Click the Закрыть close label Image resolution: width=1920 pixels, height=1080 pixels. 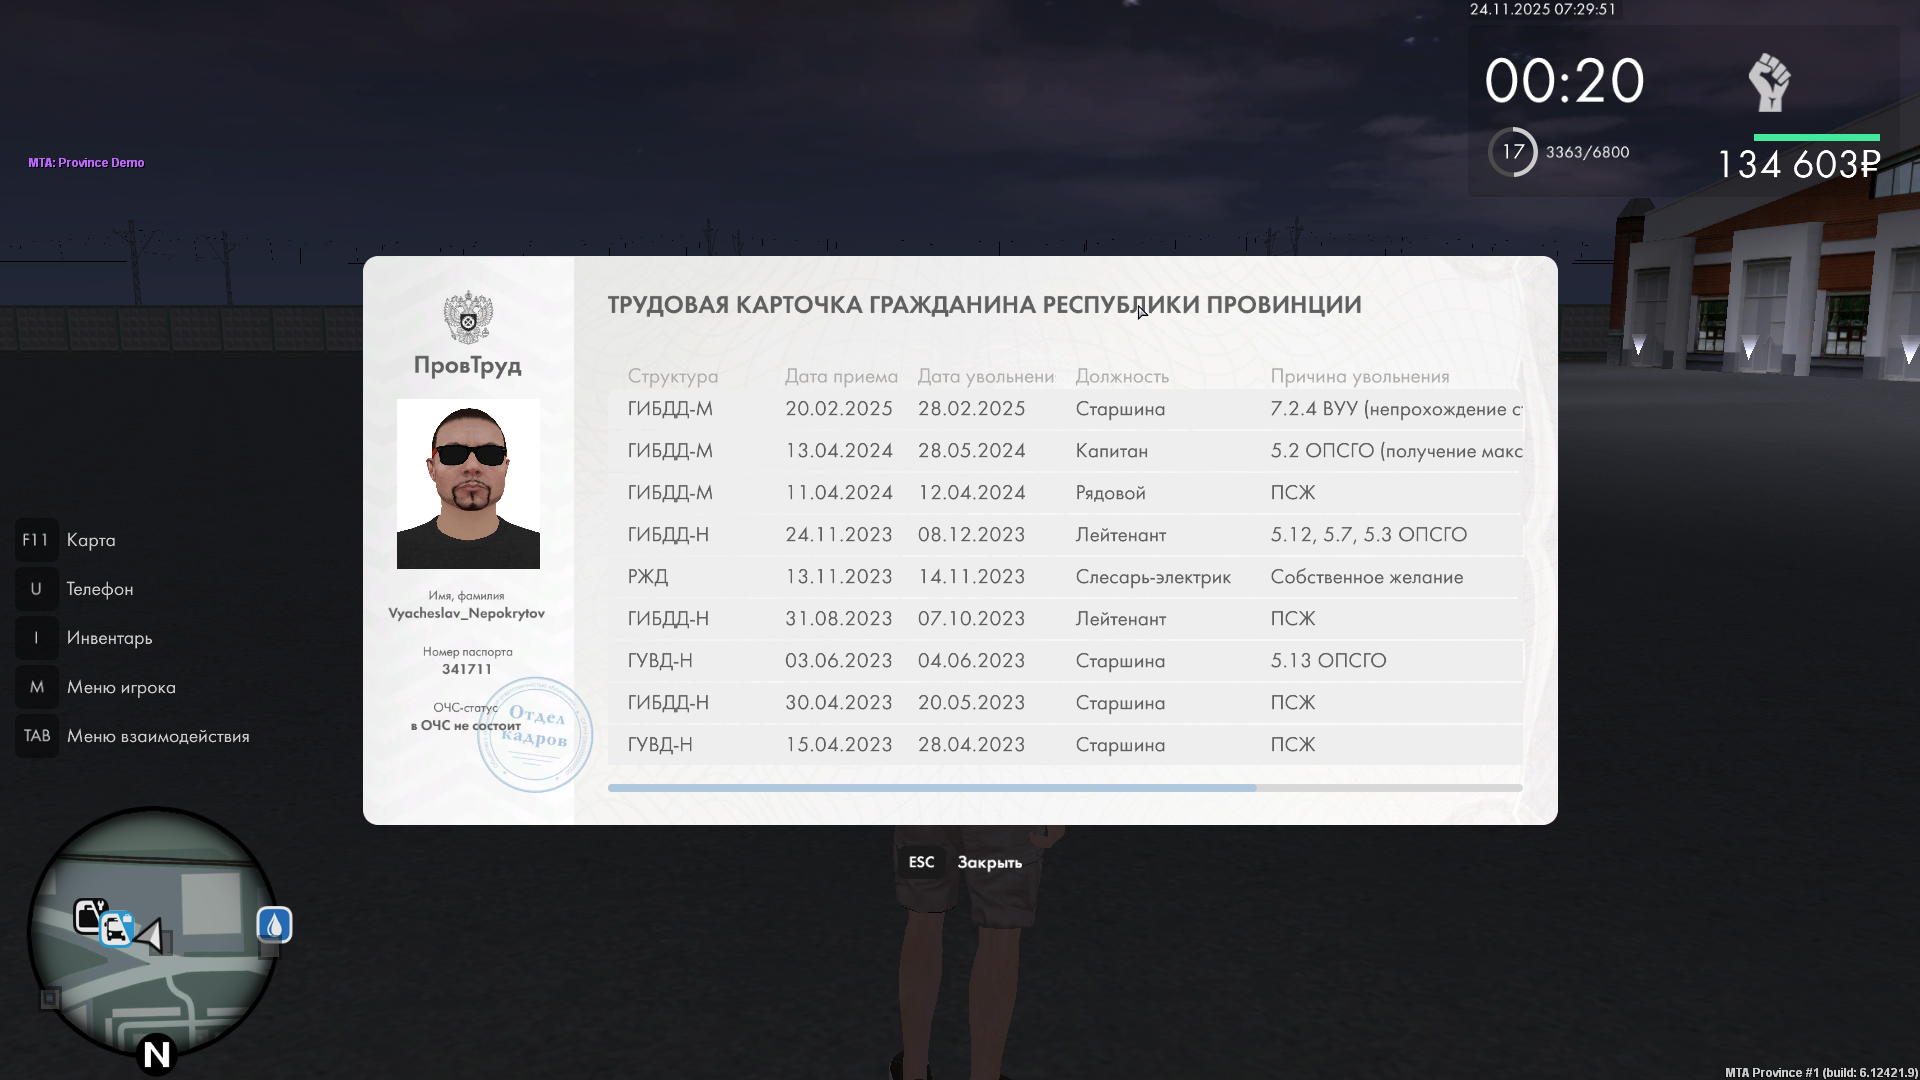989,862
